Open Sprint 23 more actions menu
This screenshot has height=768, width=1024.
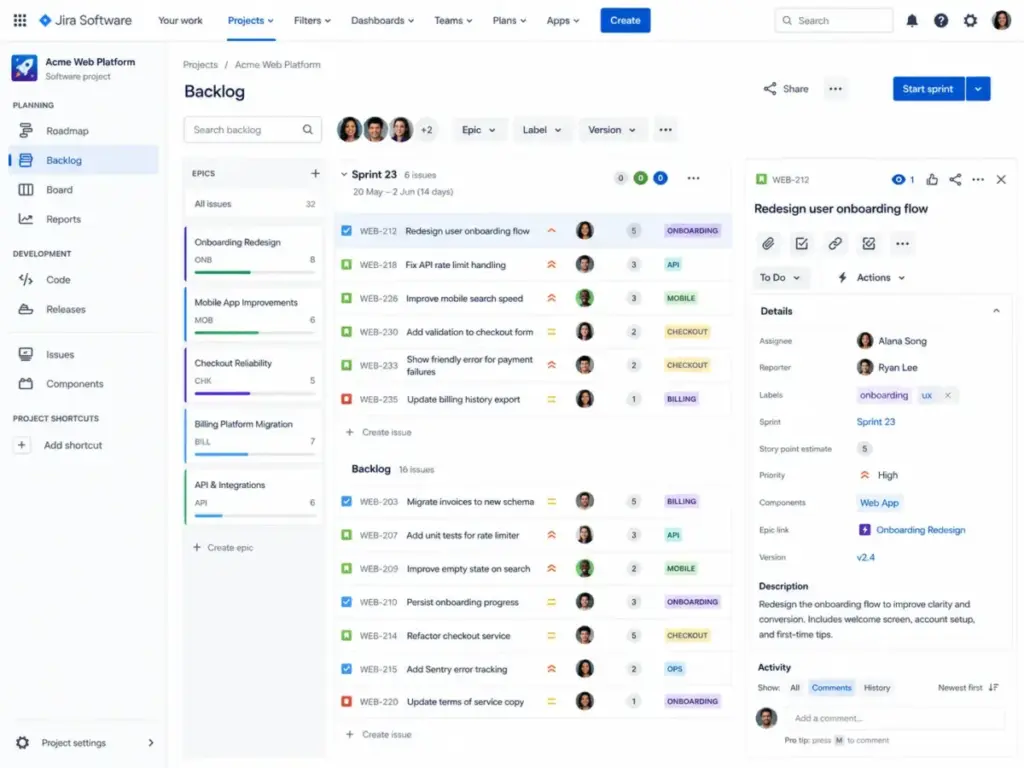tap(694, 178)
